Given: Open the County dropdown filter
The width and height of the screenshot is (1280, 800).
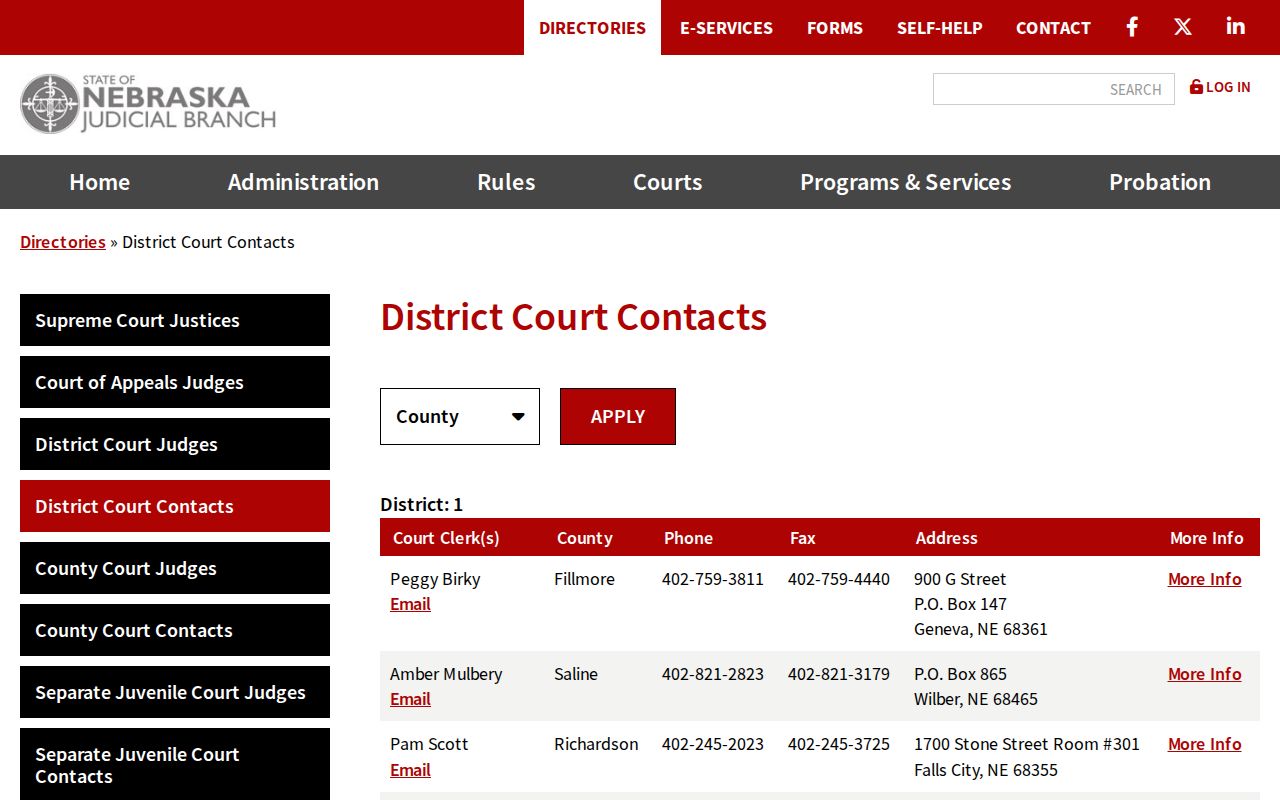Looking at the screenshot, I should click(x=460, y=416).
